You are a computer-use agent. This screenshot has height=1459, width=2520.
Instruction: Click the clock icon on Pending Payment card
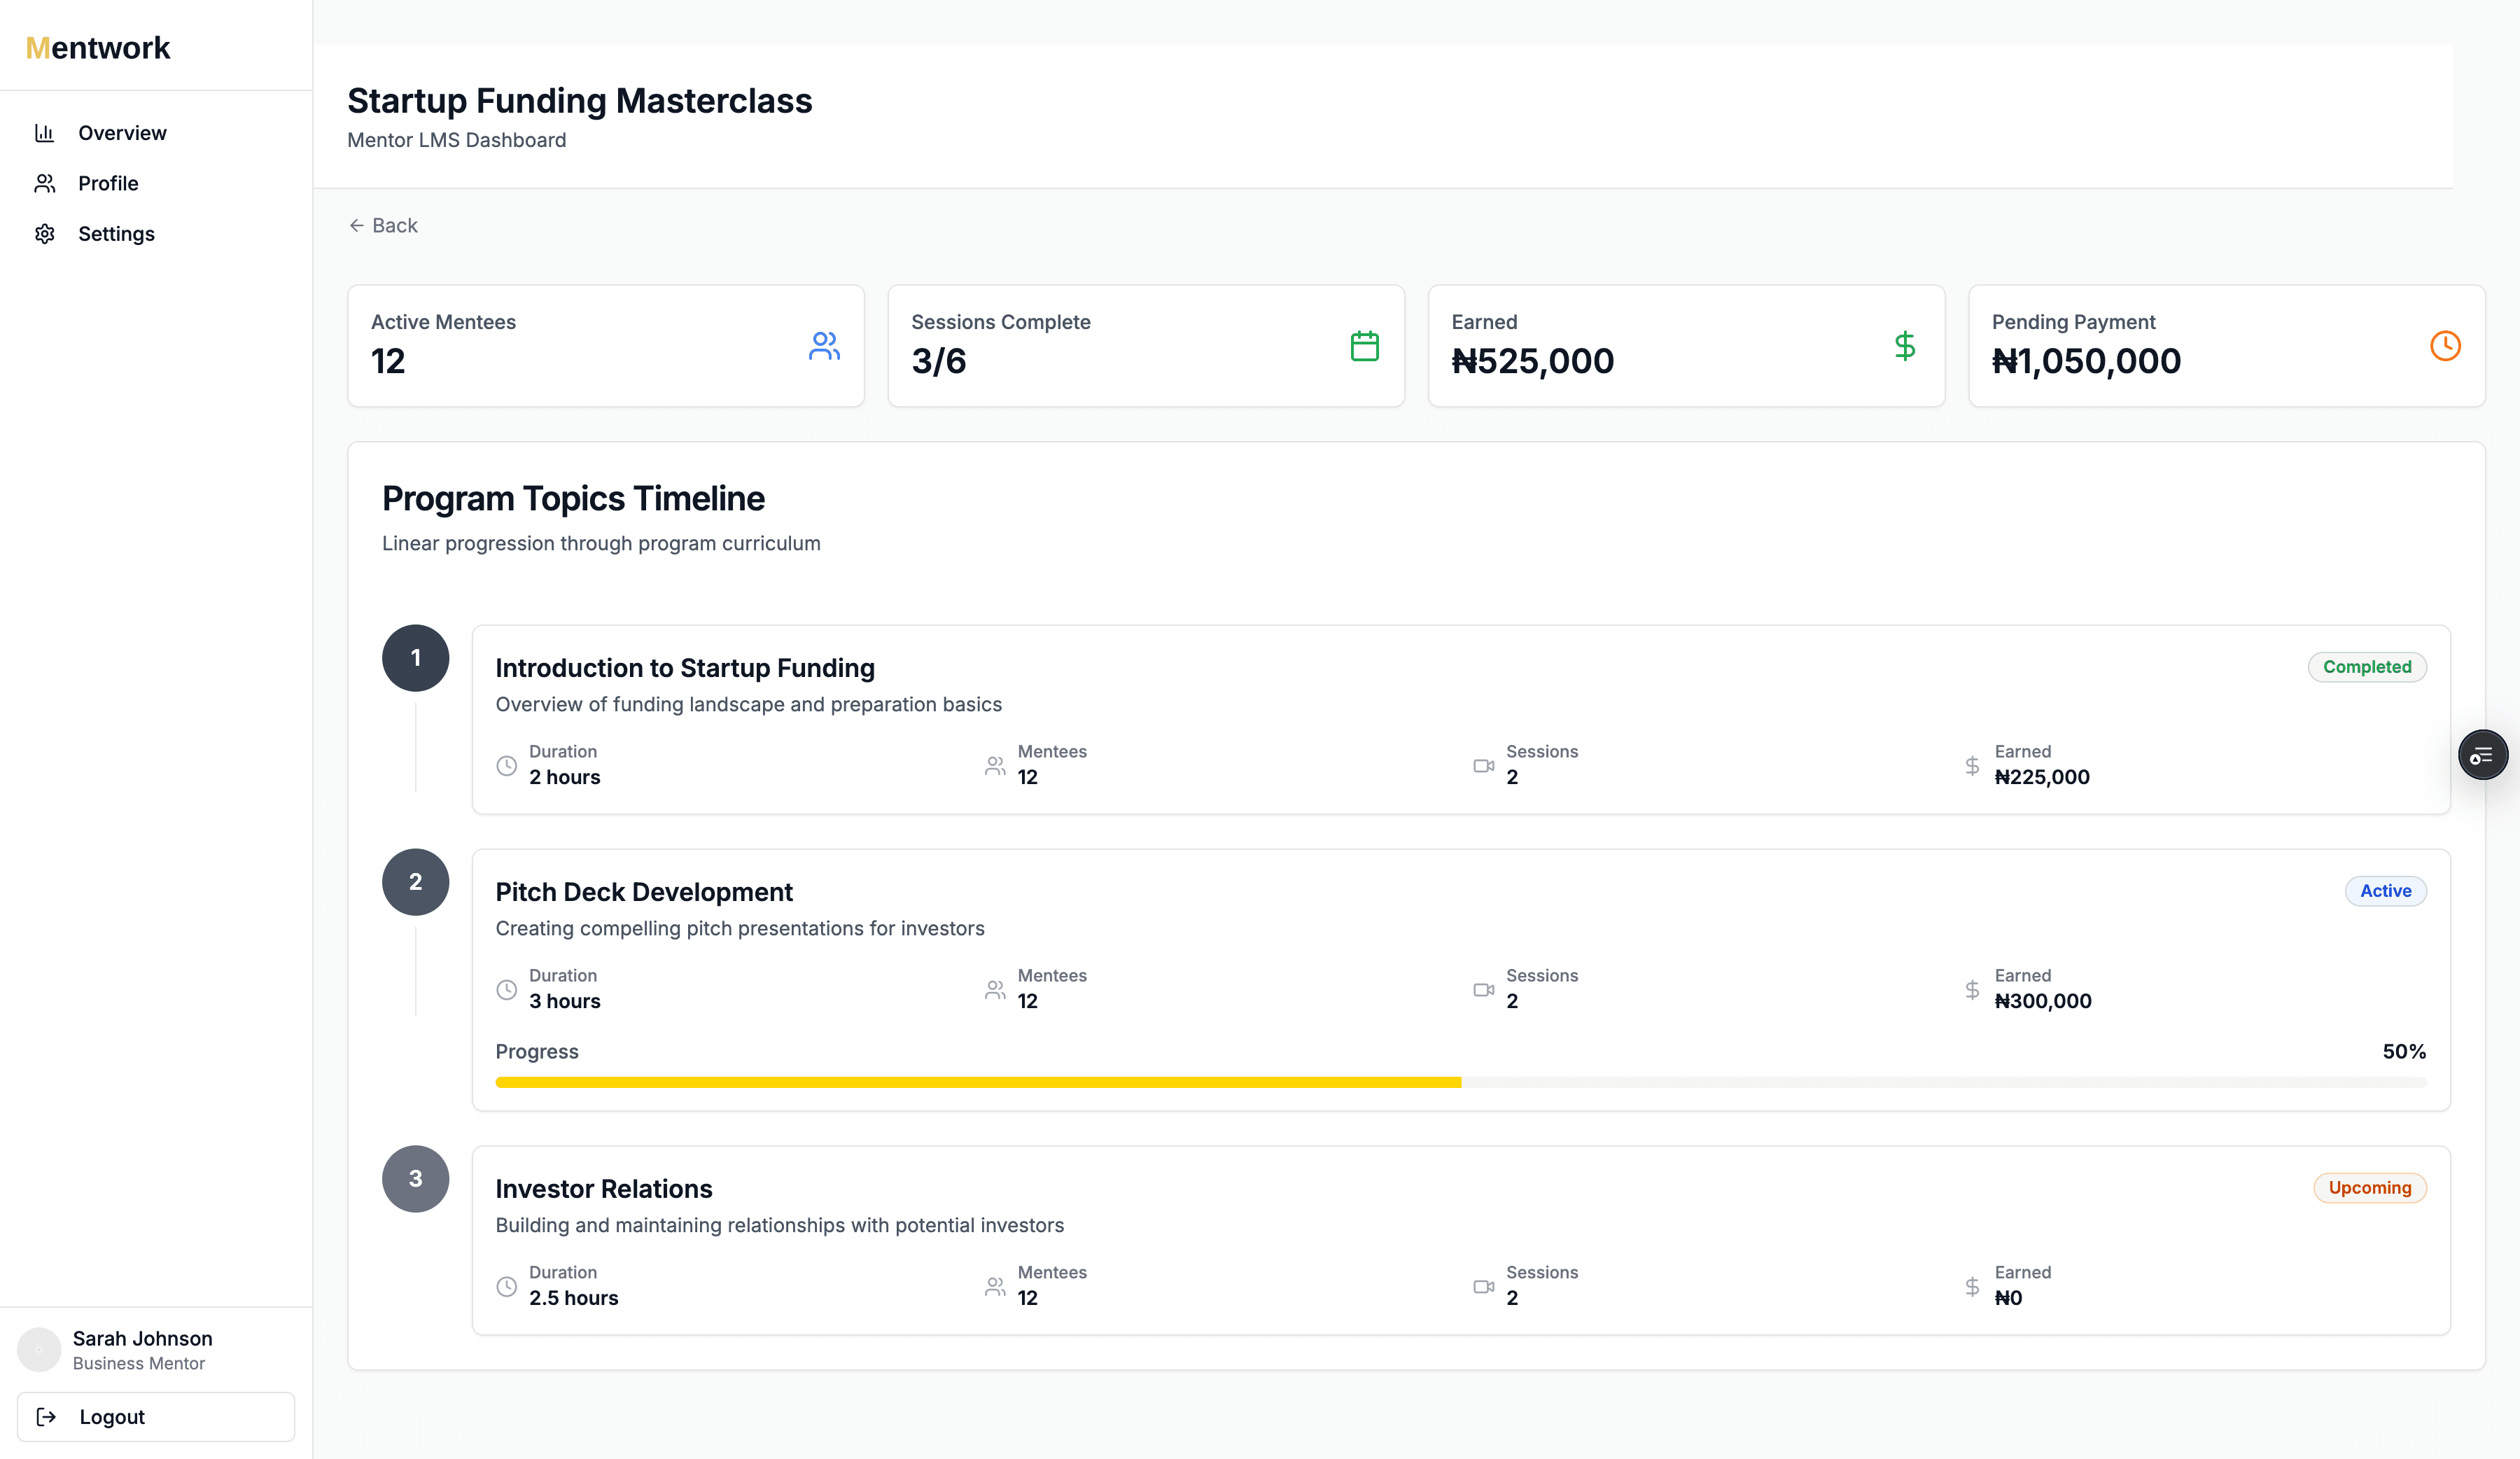[2445, 345]
